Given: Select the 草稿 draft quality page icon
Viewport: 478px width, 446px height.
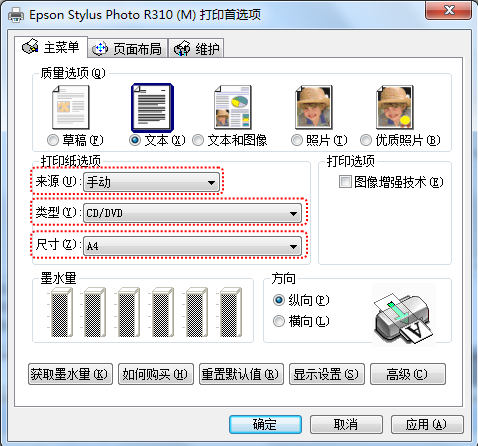Looking at the screenshot, I should pyautogui.click(x=71, y=107).
